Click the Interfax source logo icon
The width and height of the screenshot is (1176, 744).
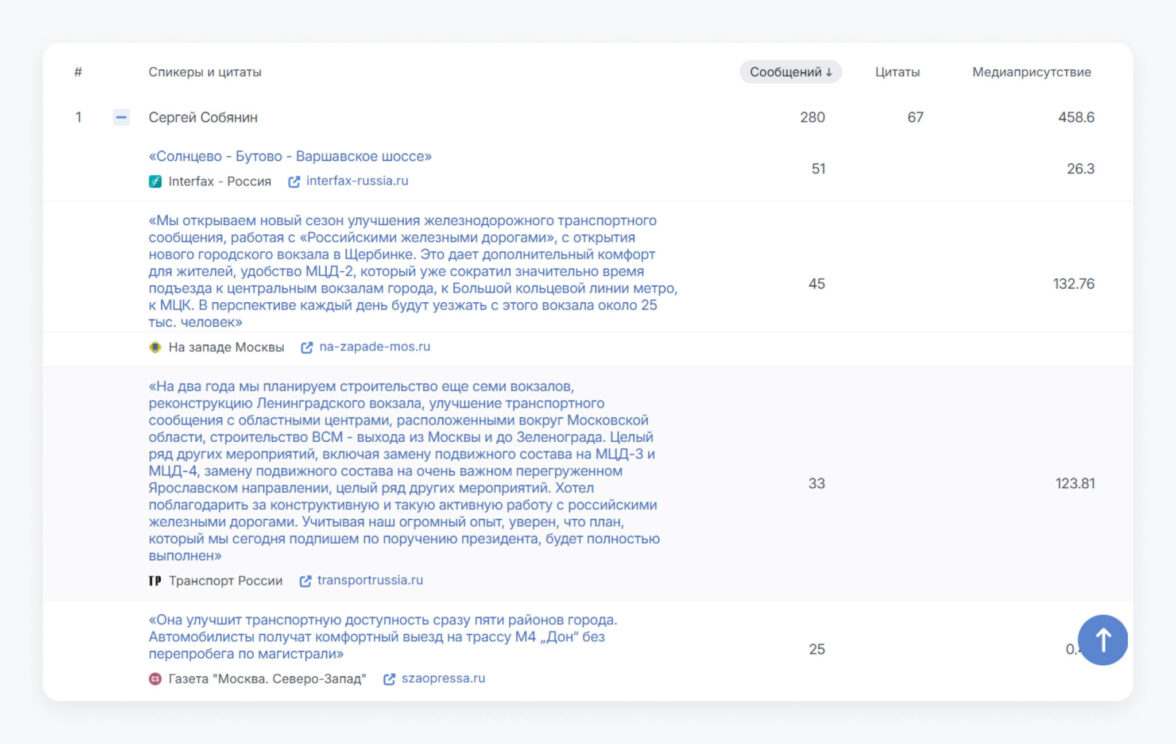155,181
